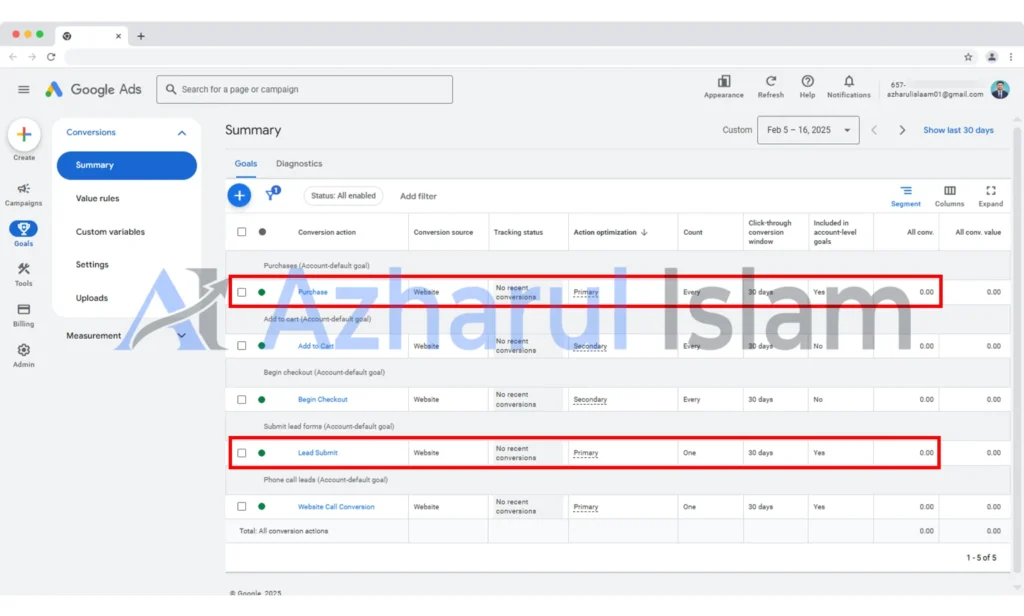
Task: Add a new conversion action with blue plus
Action: point(239,195)
